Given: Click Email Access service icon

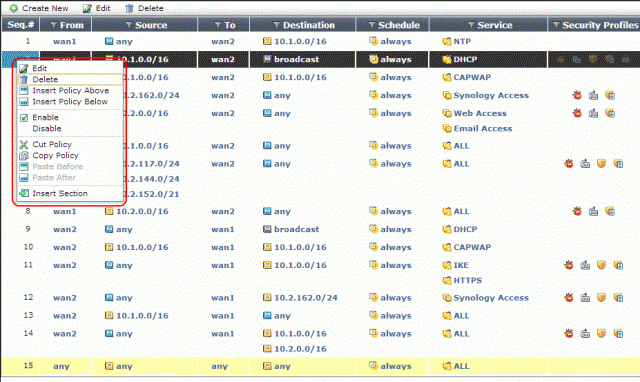Looking at the screenshot, I should pos(447,129).
